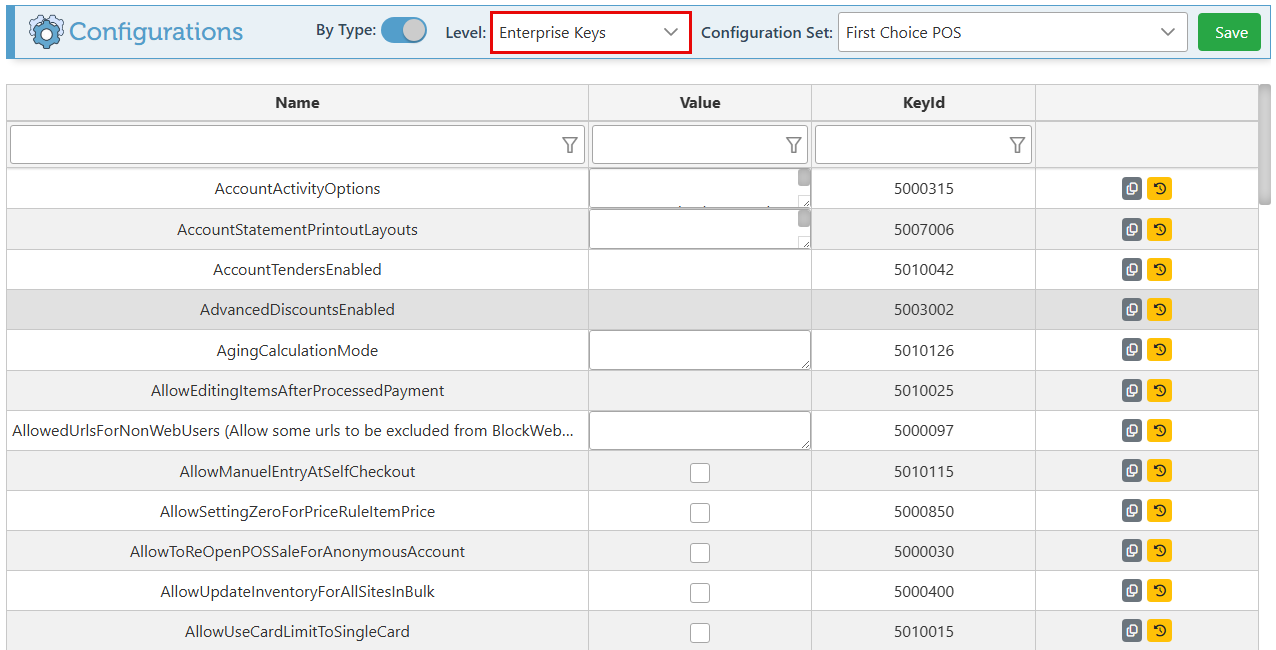Click the Save button
The image size is (1276, 650).
click(1231, 32)
